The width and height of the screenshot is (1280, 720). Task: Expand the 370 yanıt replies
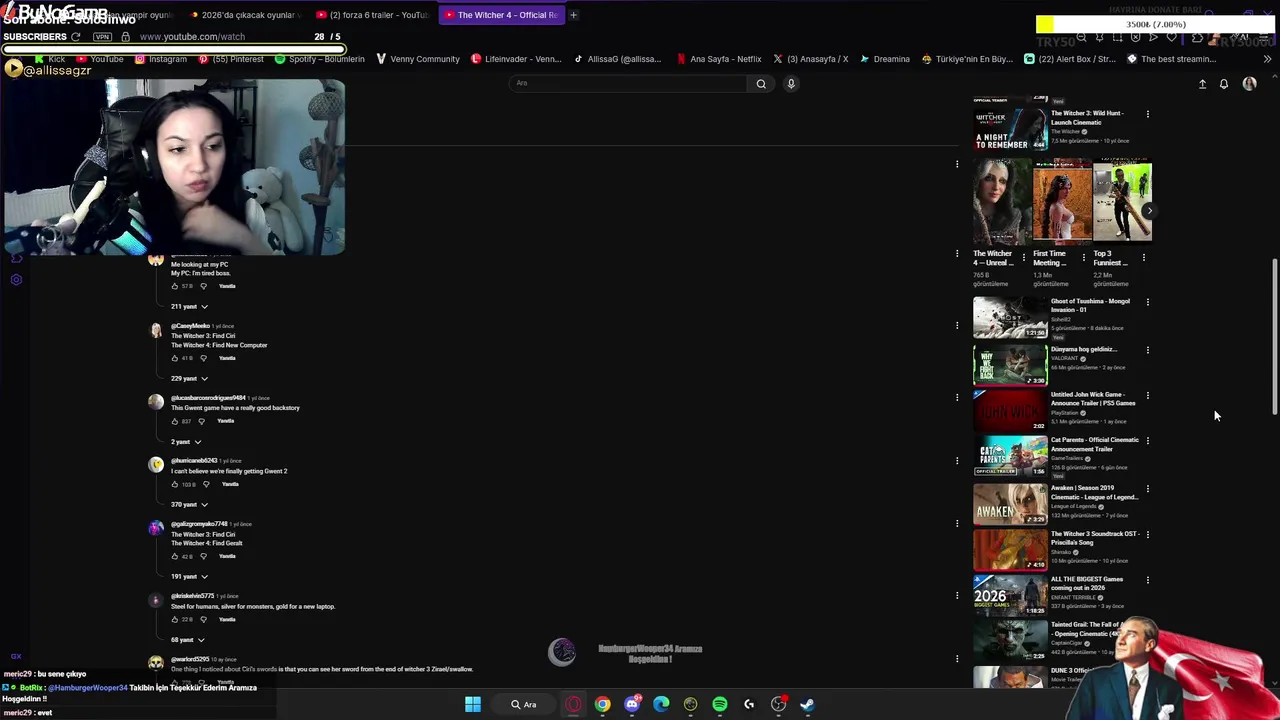(x=189, y=504)
